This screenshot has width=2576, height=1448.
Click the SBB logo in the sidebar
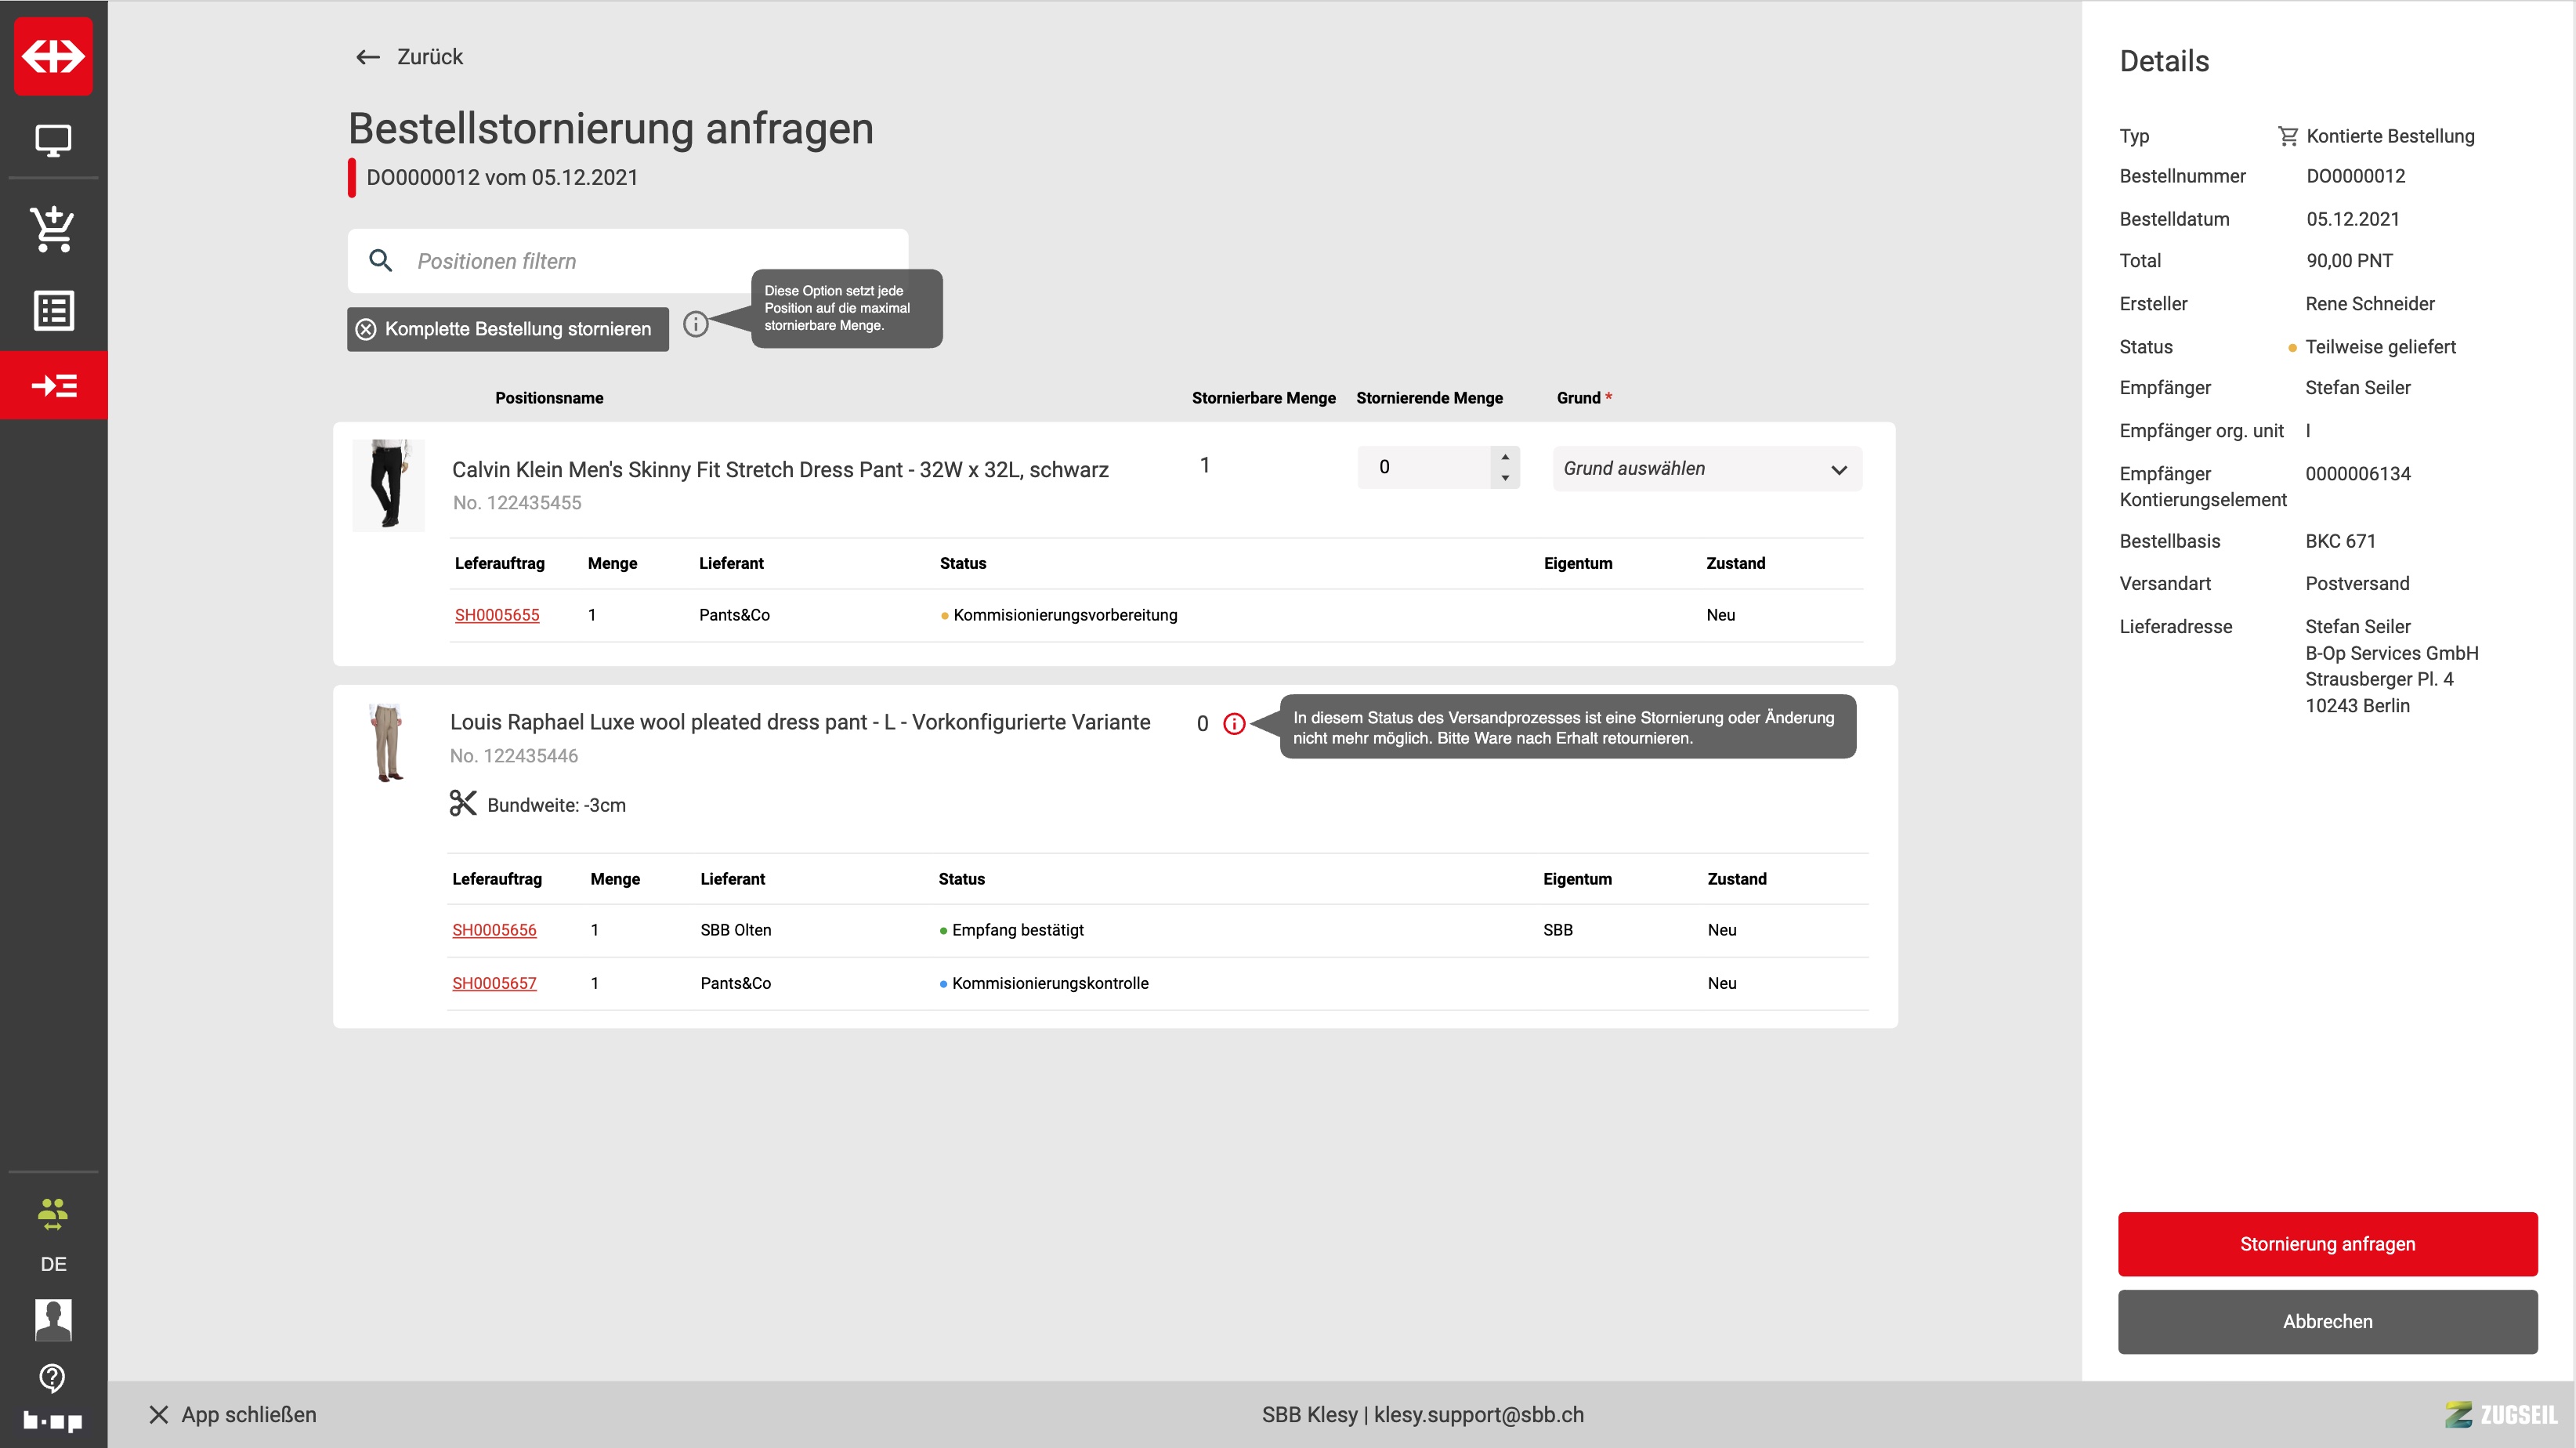[53, 56]
